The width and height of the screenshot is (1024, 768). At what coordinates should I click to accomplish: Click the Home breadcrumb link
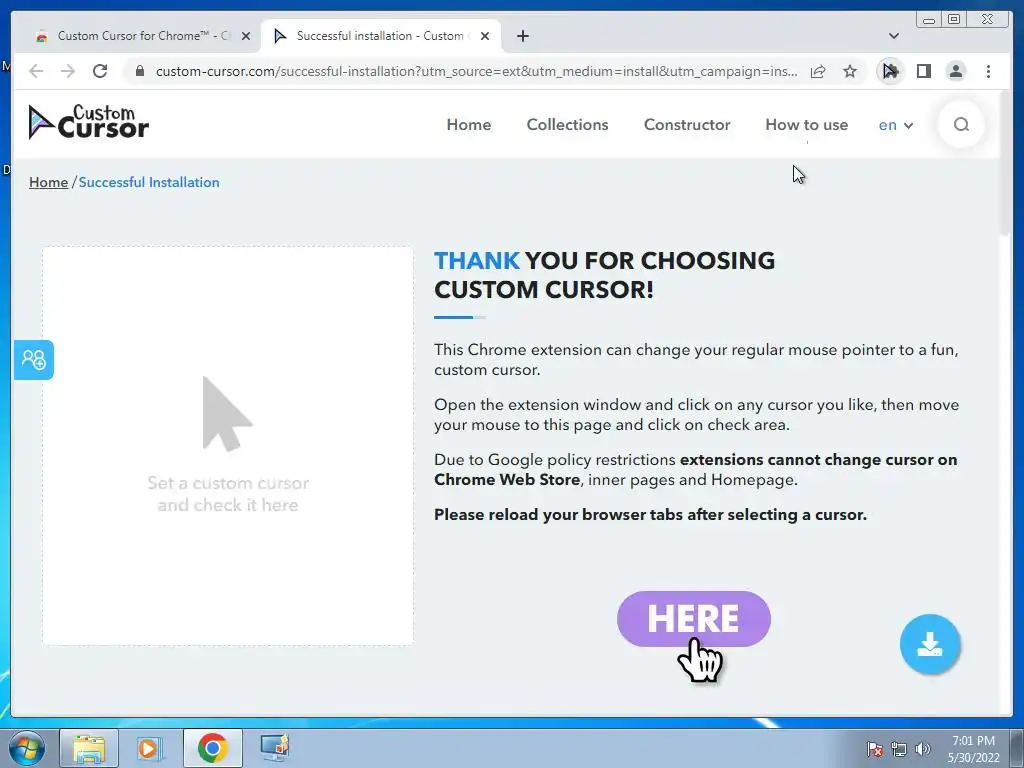tap(48, 182)
